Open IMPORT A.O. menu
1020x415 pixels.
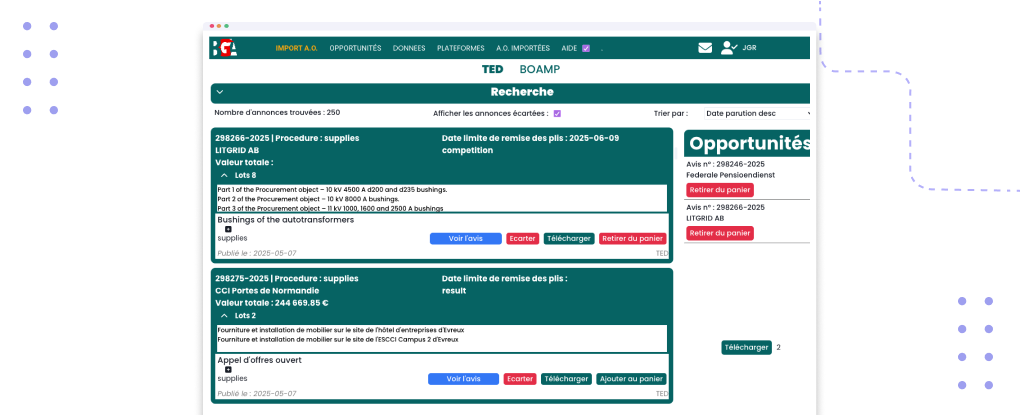click(297, 48)
